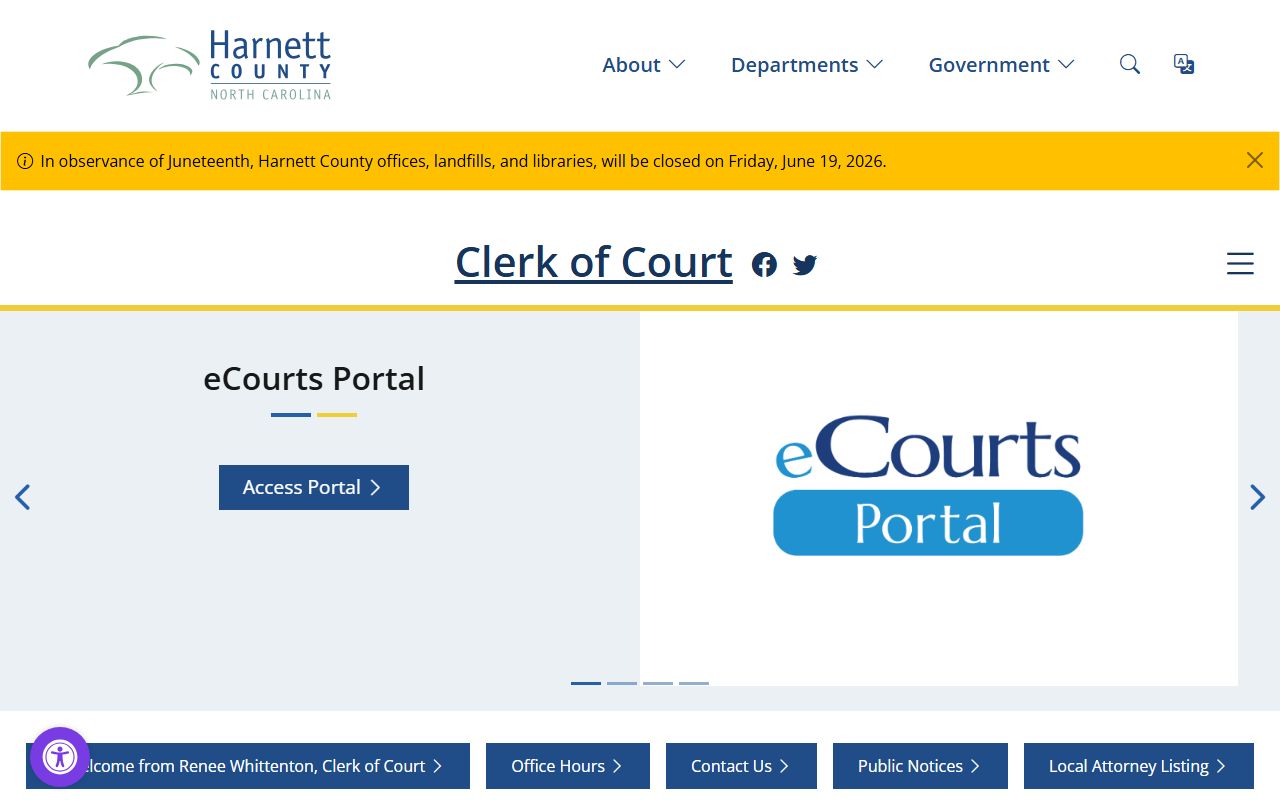The width and height of the screenshot is (1280, 800).
Task: Go to next carousel slide
Action: click(x=1257, y=497)
